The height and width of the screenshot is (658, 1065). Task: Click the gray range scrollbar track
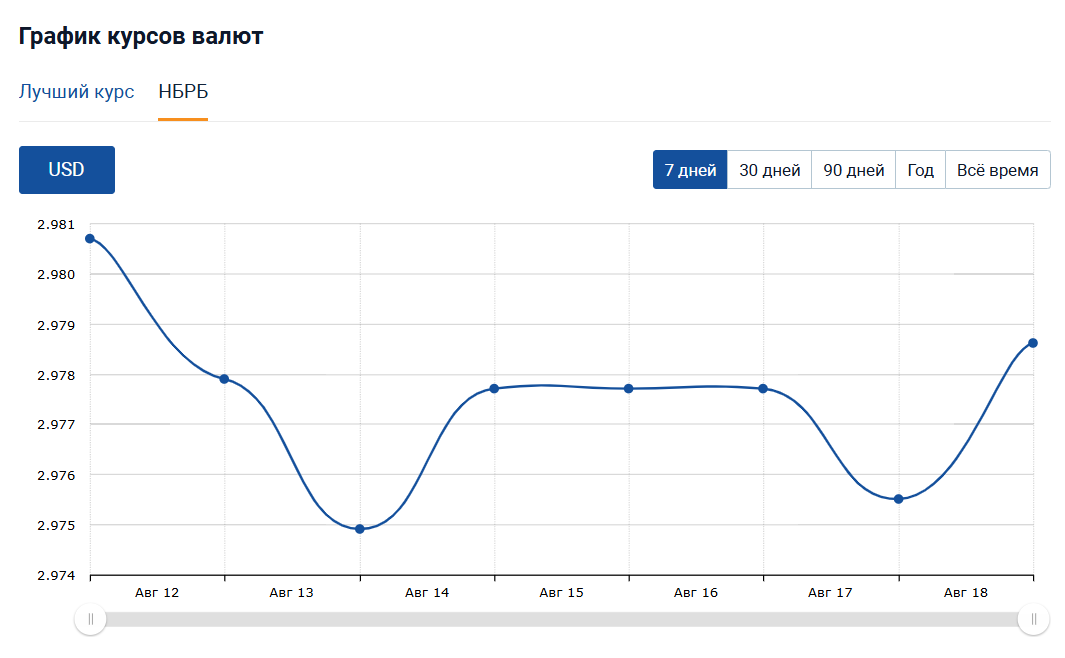560,620
